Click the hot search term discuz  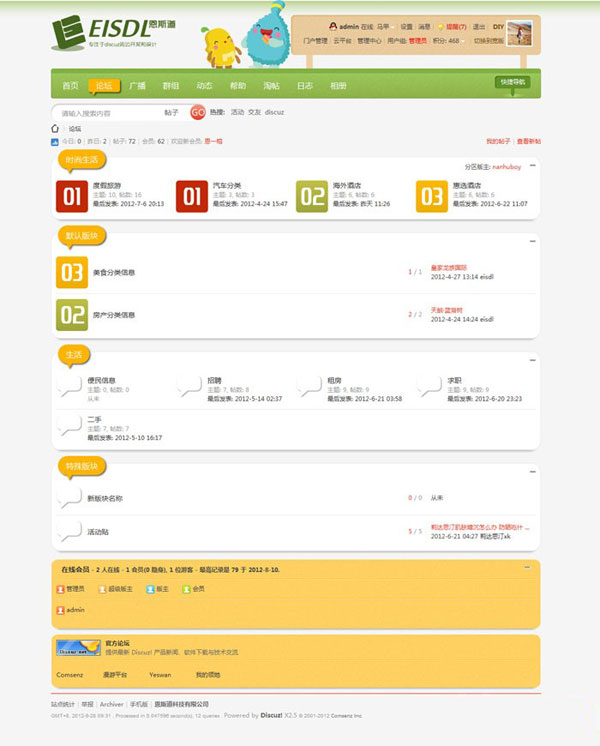pyautogui.click(x=274, y=112)
